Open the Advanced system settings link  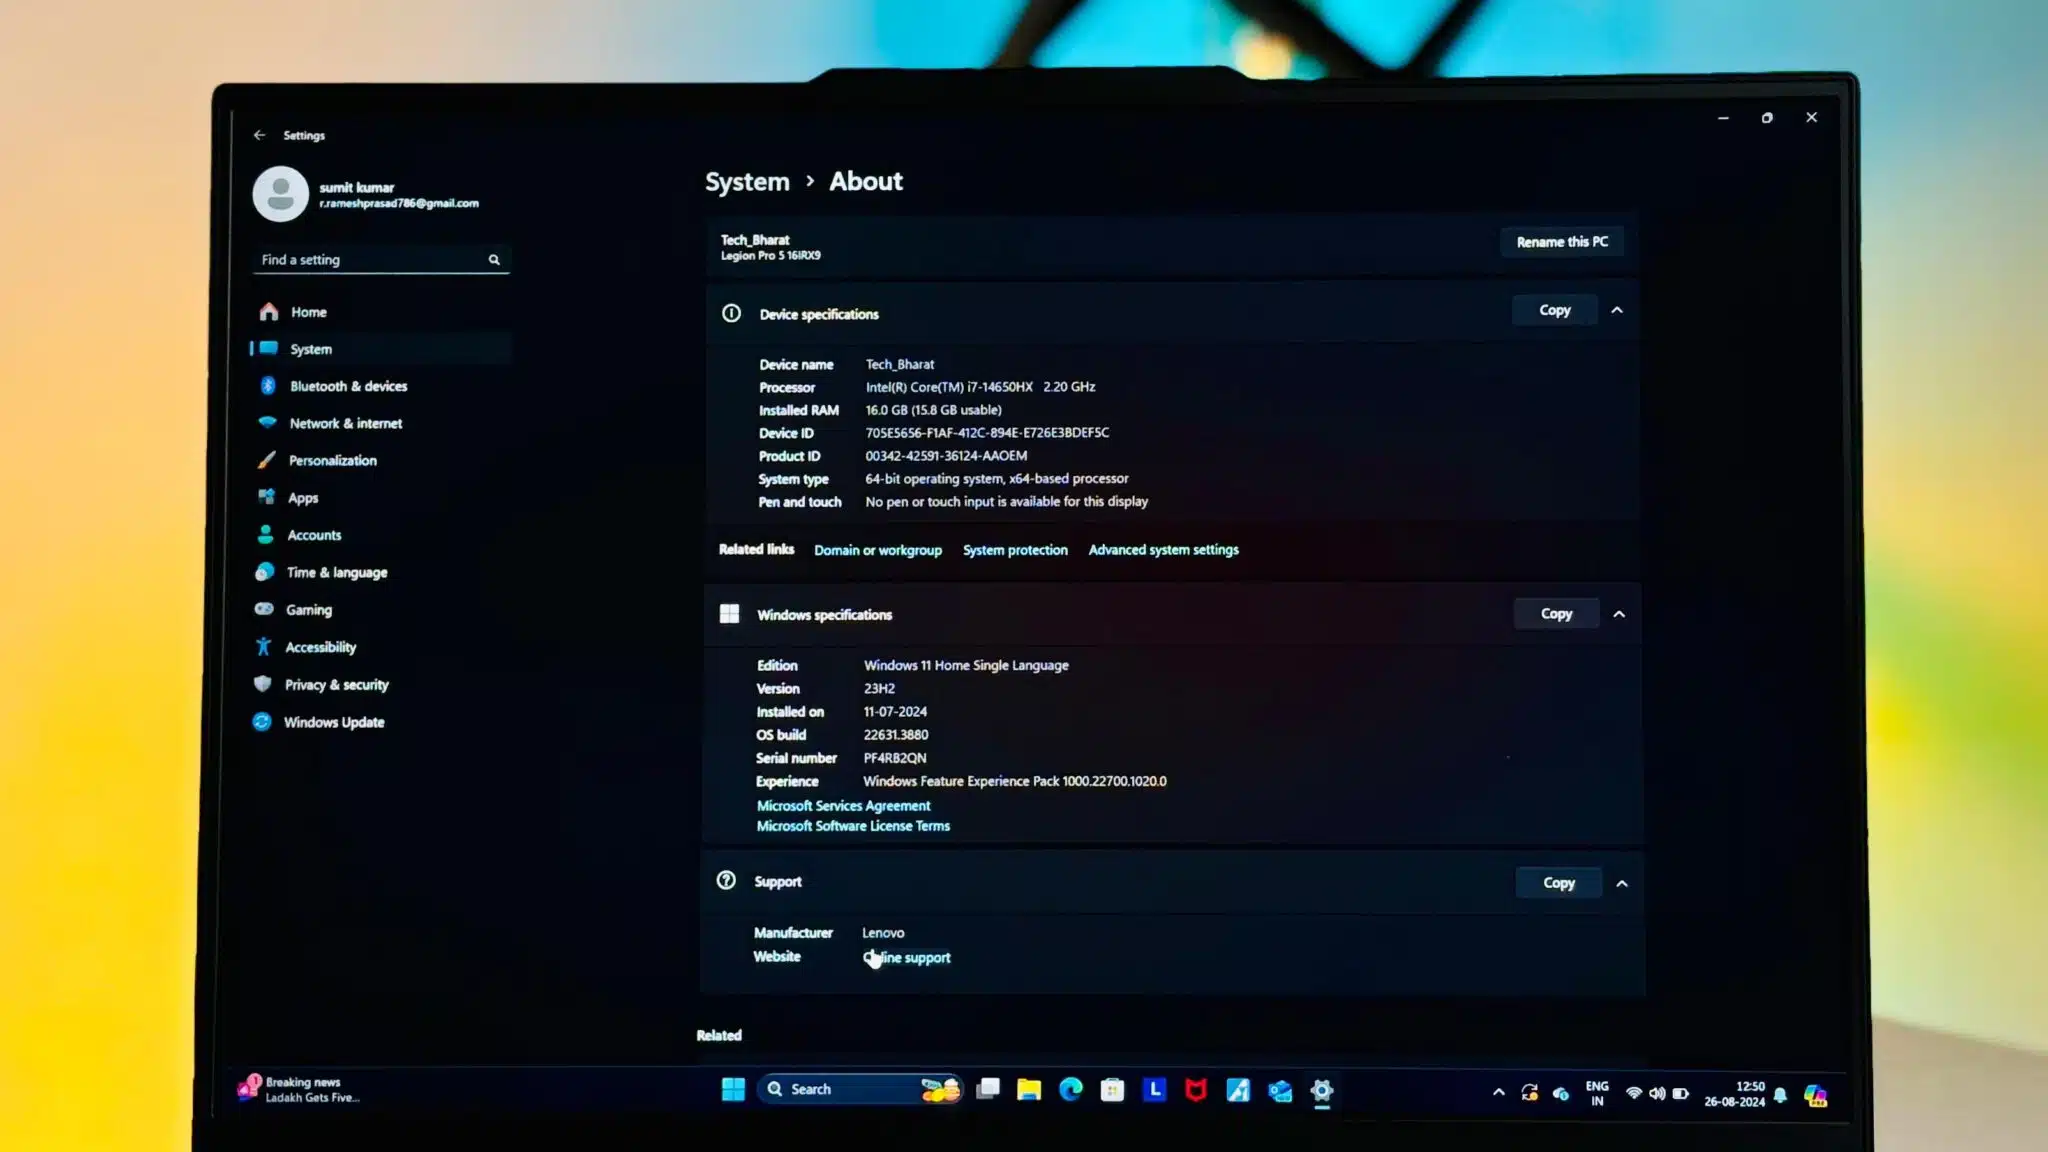[x=1163, y=549]
